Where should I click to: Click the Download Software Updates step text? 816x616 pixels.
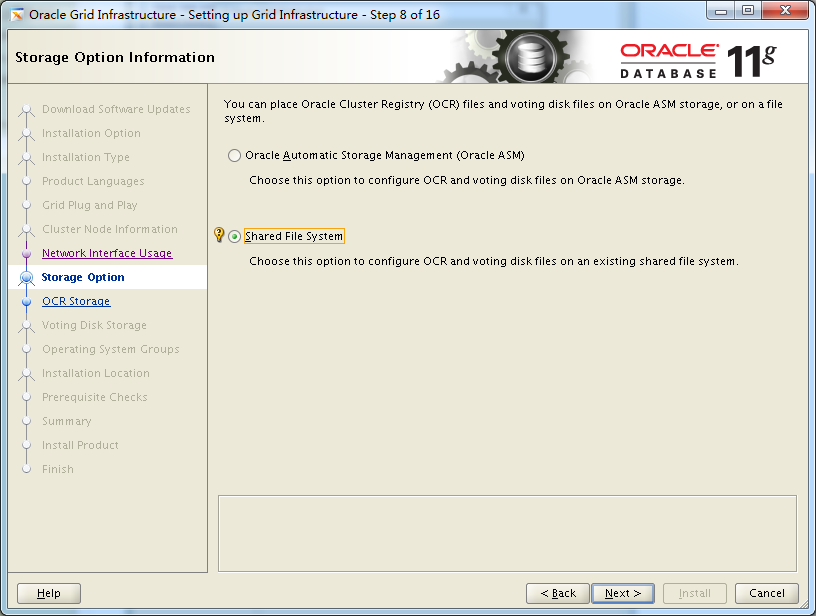(116, 109)
